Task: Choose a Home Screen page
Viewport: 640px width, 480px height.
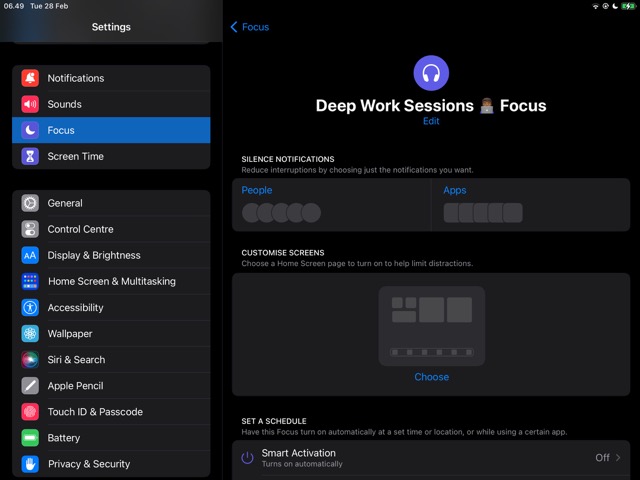Action: [x=431, y=377]
